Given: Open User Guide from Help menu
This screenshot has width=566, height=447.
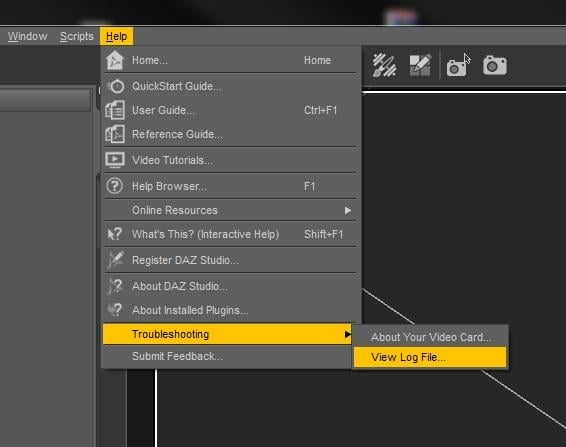Looking at the screenshot, I should (230, 110).
